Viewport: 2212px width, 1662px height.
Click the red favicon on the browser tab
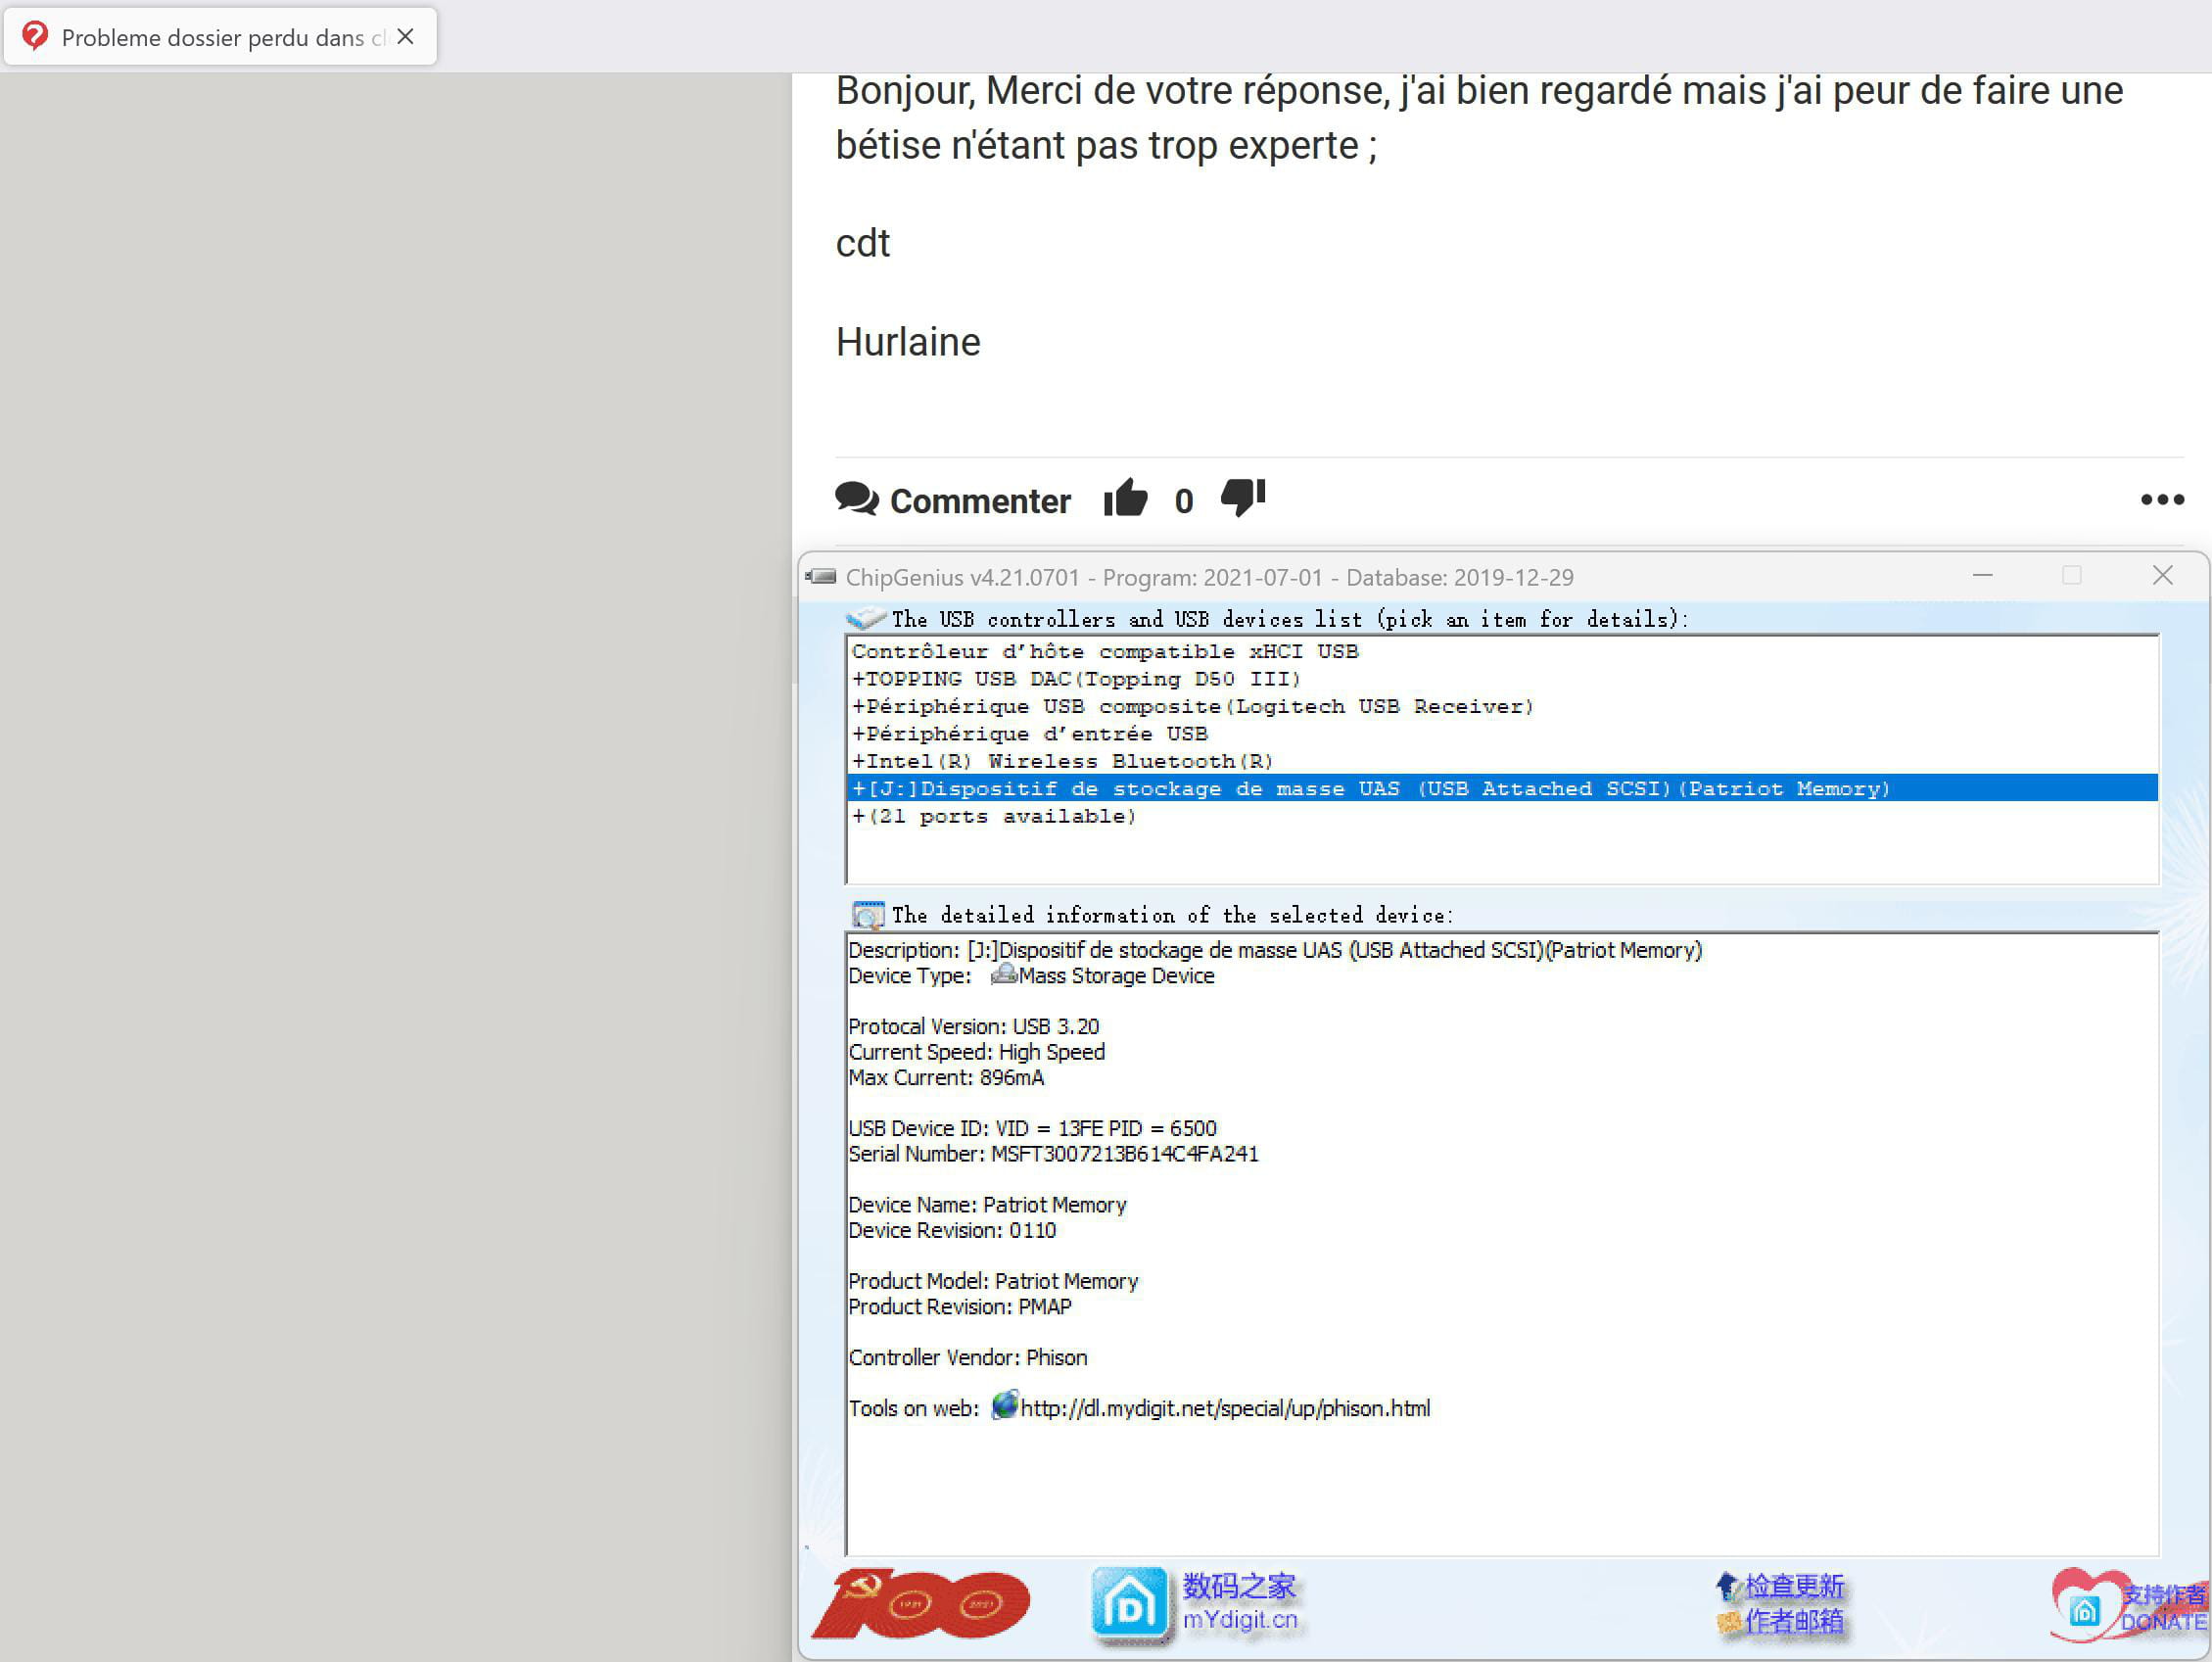35,36
